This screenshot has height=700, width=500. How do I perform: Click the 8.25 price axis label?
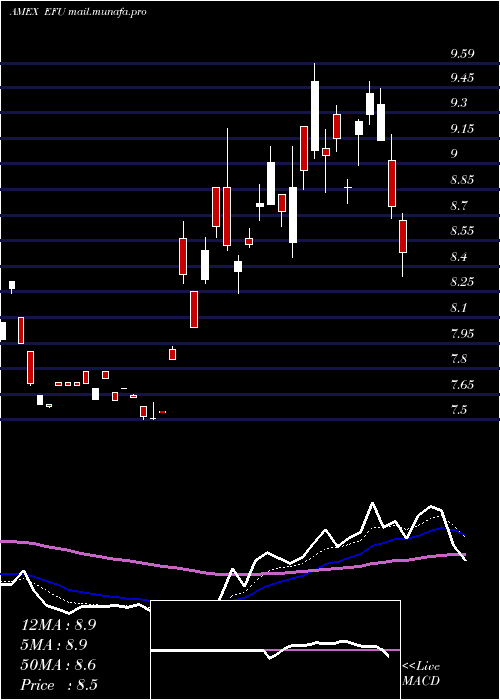pos(462,282)
